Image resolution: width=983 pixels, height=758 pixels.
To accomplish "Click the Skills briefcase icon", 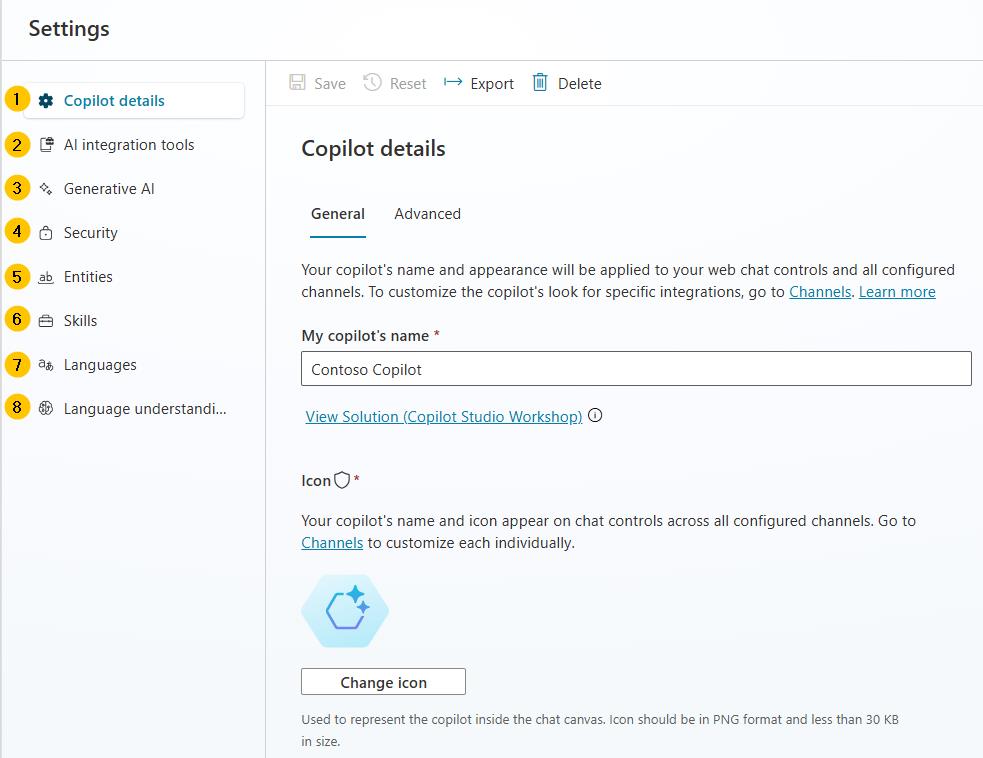I will (44, 320).
